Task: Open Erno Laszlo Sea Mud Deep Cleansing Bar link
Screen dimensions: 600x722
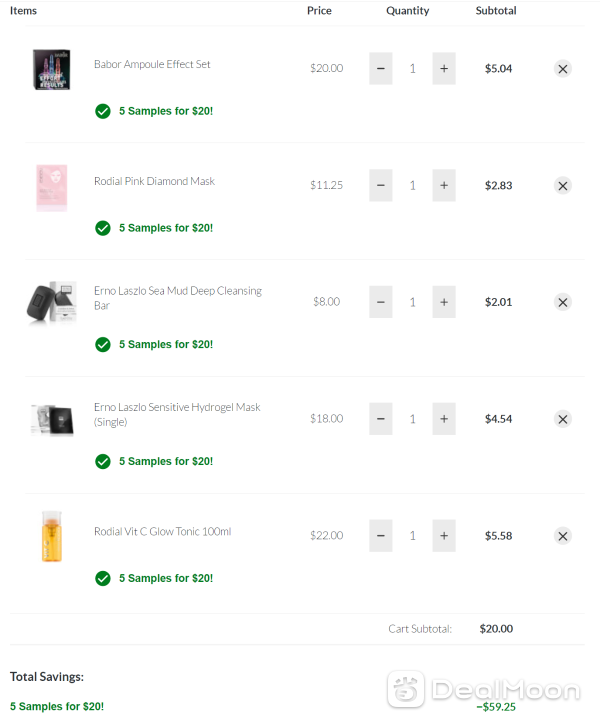Action: coord(178,298)
